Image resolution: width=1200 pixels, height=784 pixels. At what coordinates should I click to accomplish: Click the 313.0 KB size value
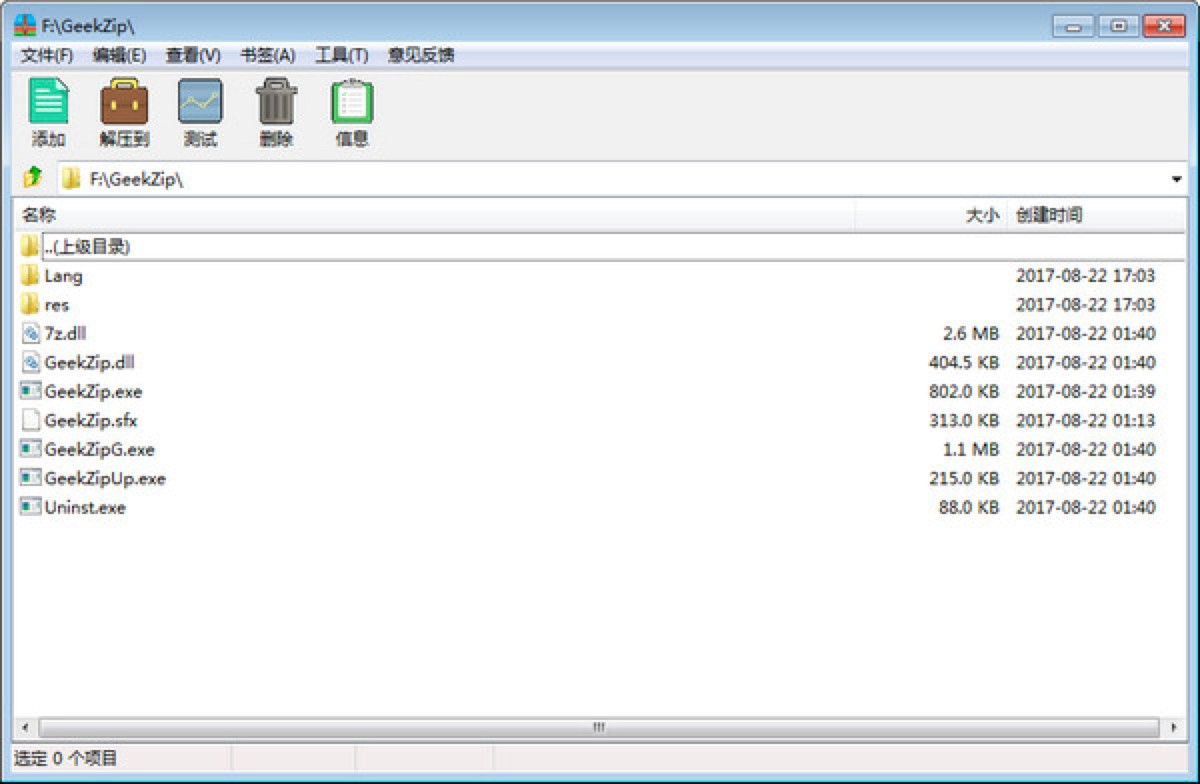[964, 420]
